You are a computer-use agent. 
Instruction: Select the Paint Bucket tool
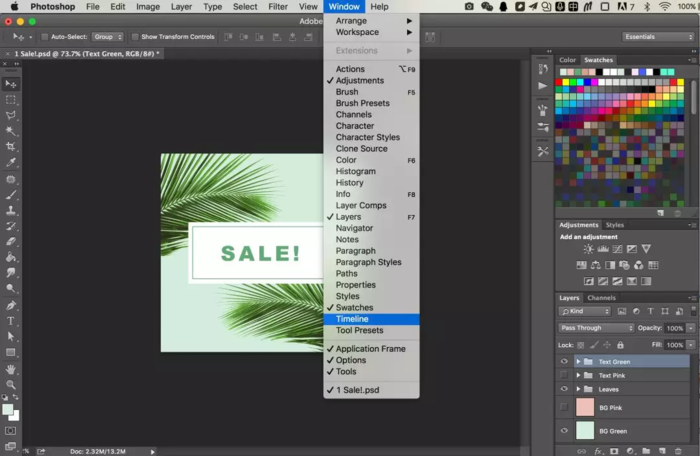click(x=11, y=257)
